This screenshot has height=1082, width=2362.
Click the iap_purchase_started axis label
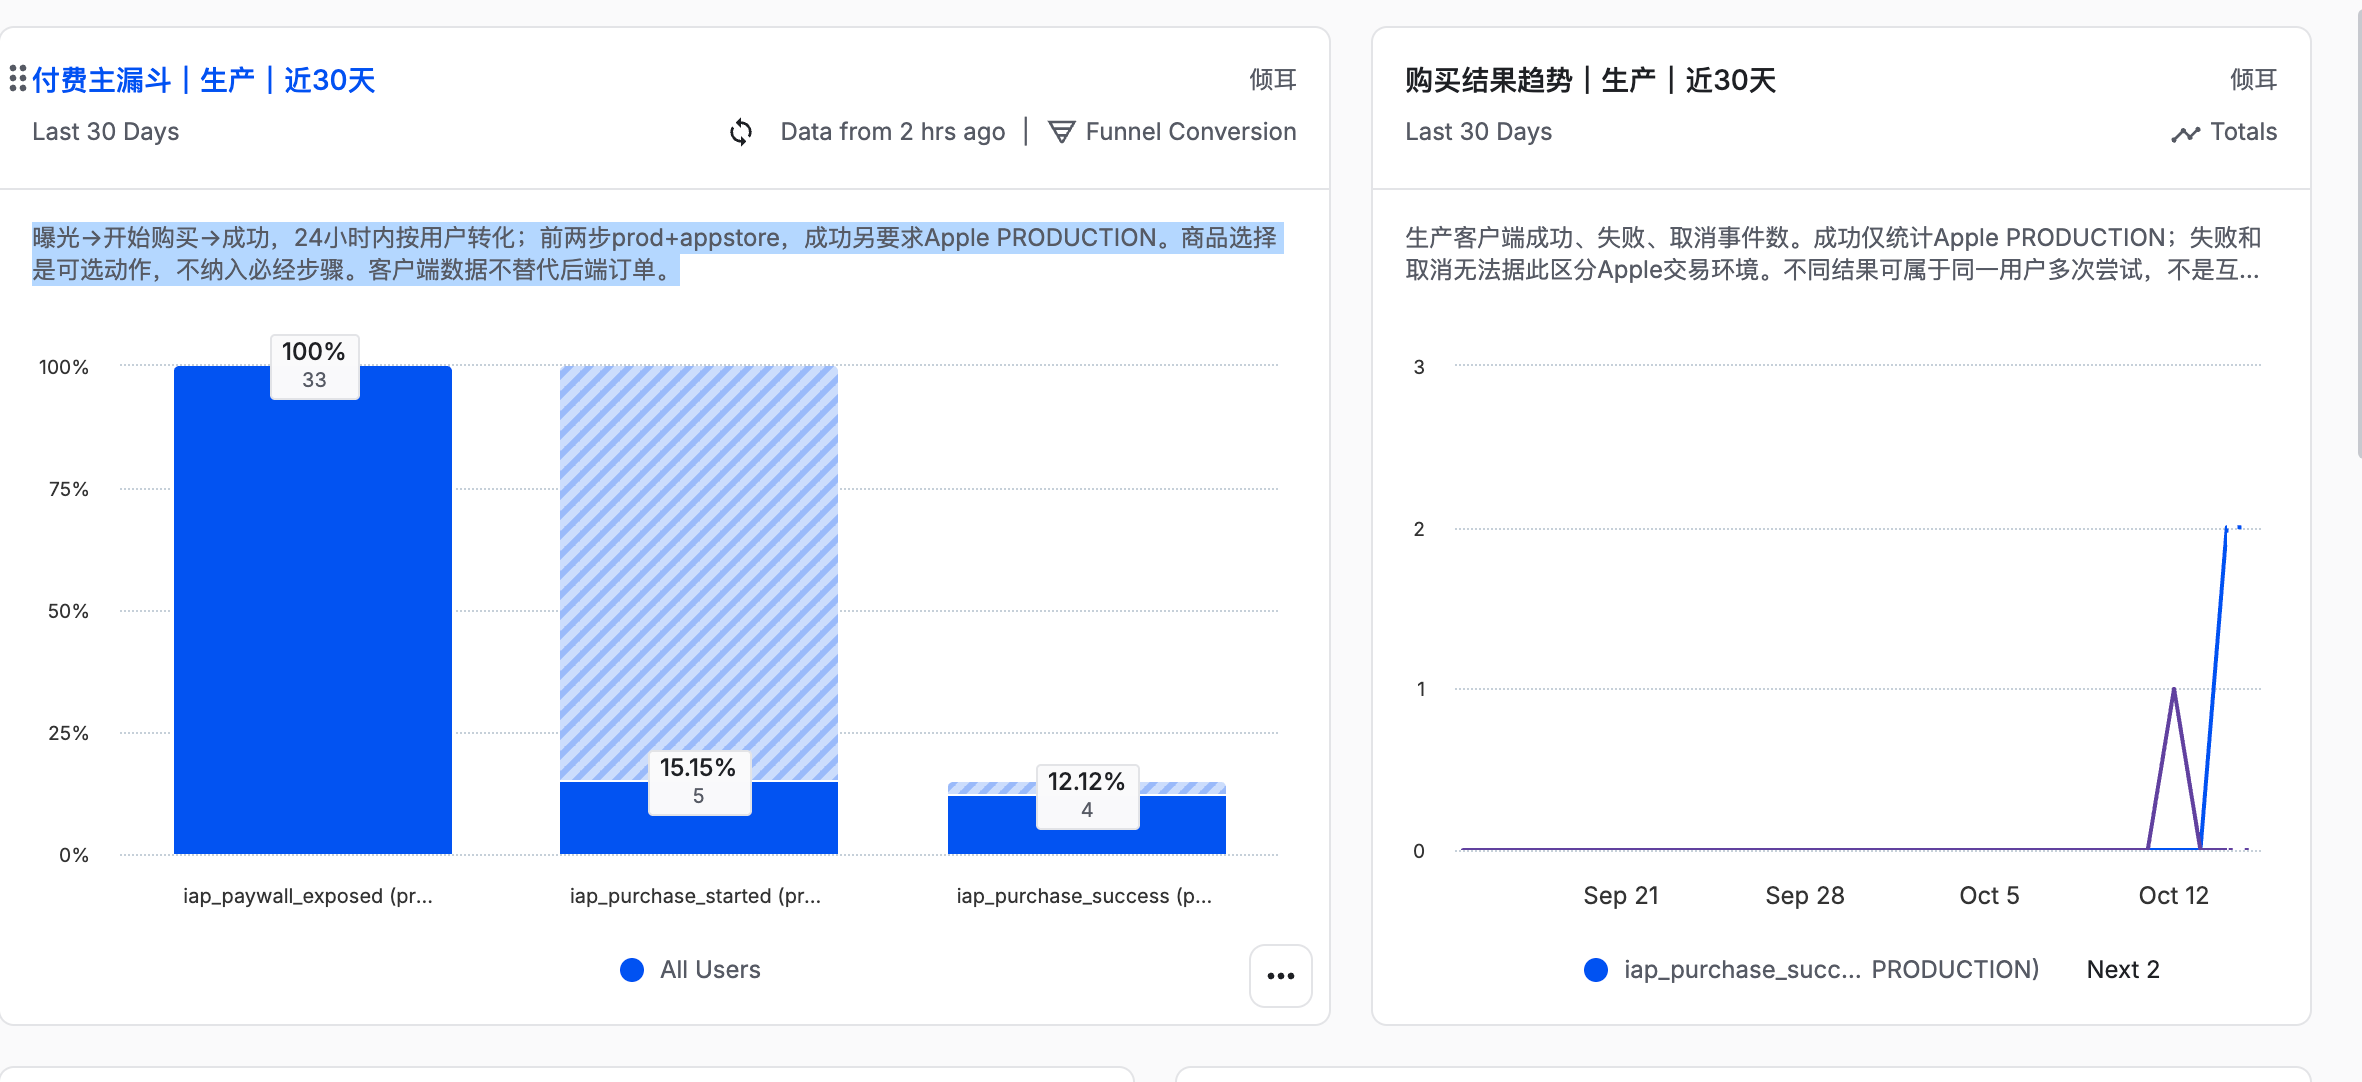tap(696, 896)
